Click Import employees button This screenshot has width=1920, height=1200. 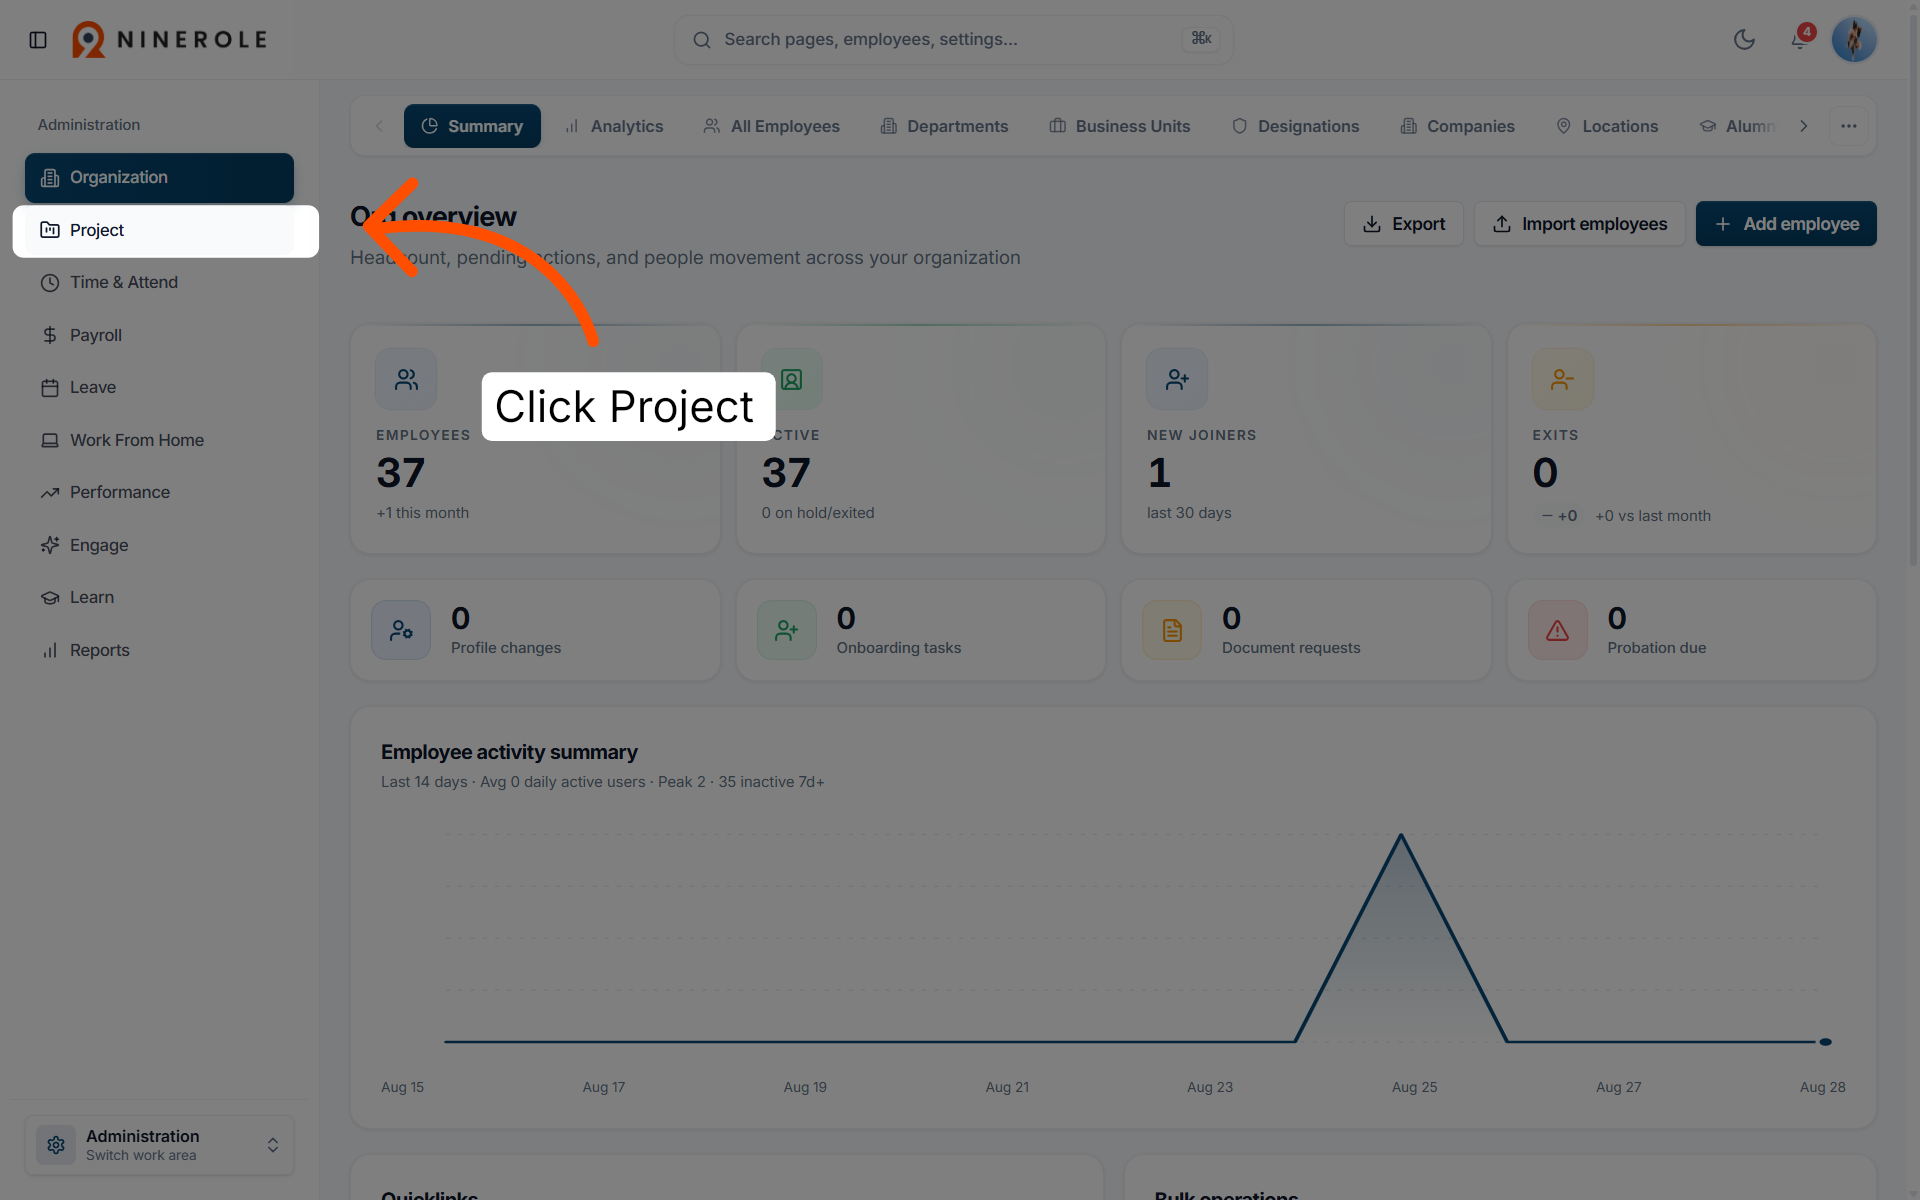point(1580,224)
